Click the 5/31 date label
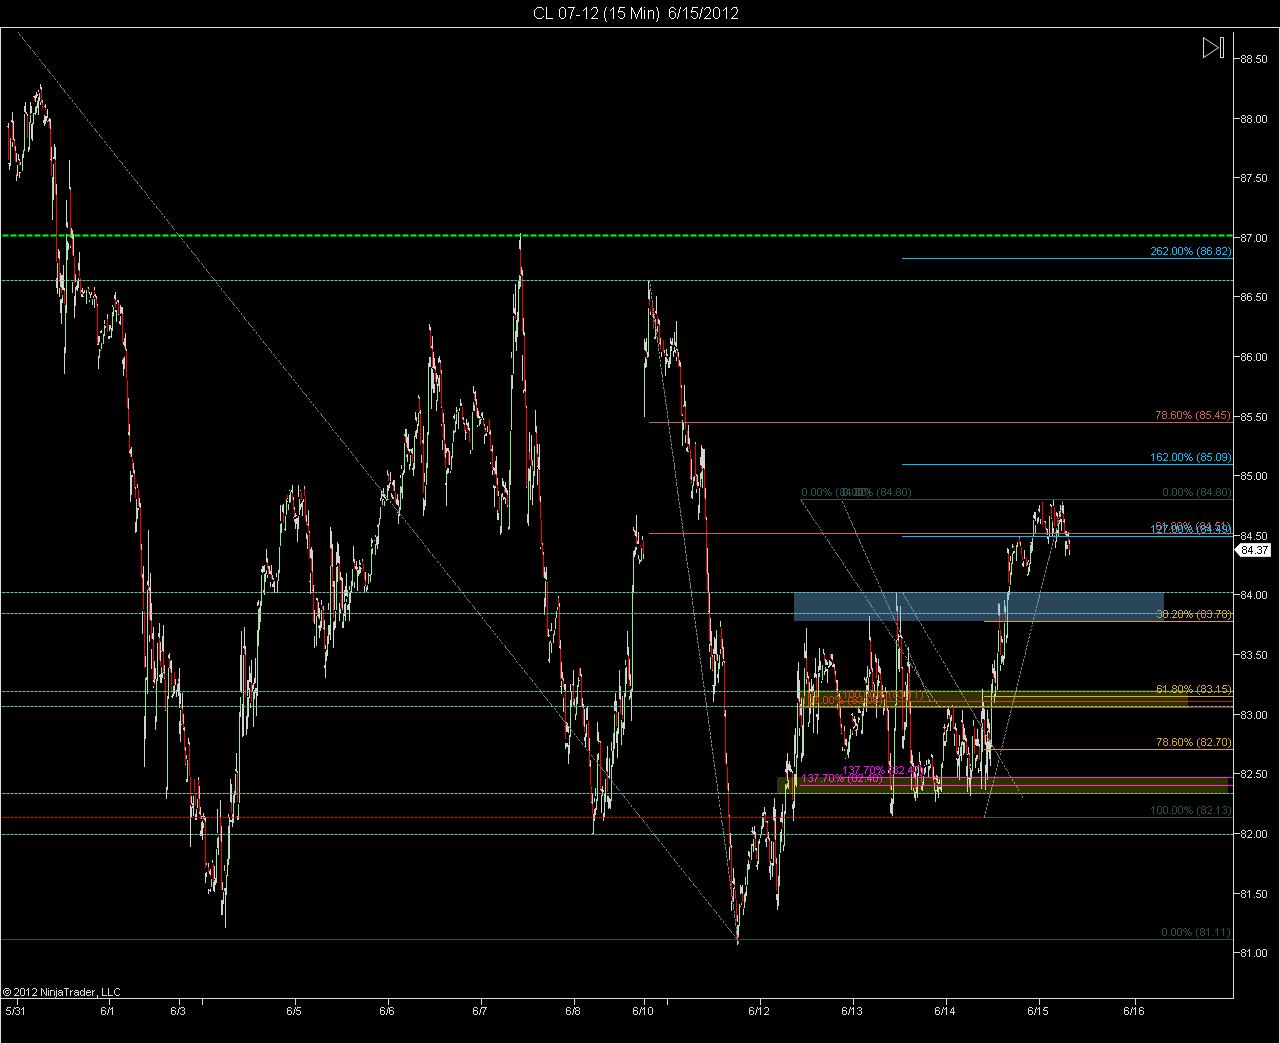The height and width of the screenshot is (1044, 1280). pos(15,1011)
